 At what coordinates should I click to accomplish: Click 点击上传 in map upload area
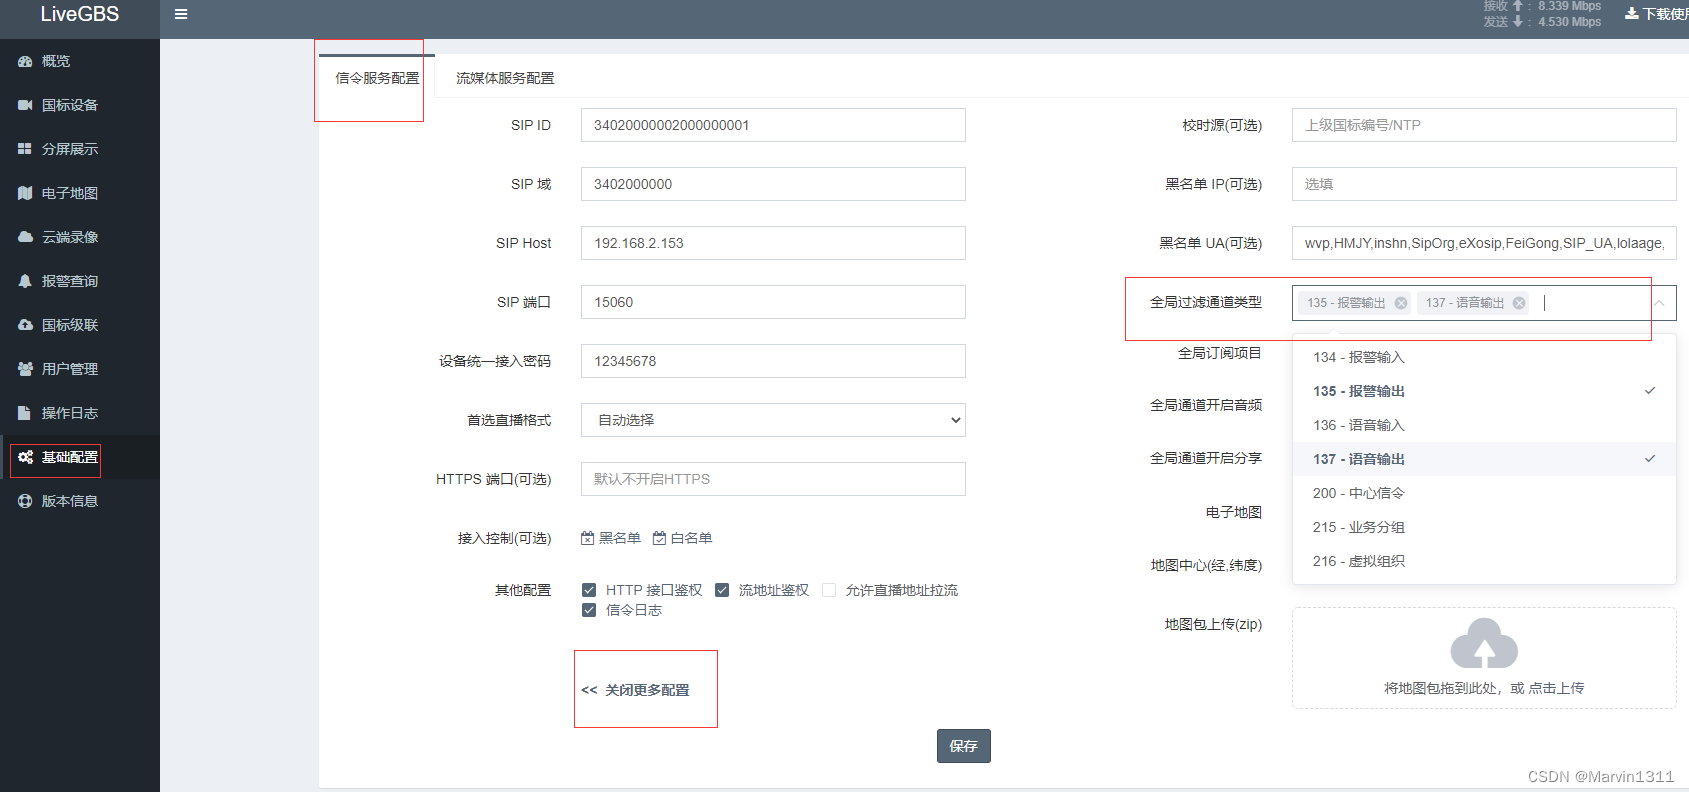pyautogui.click(x=1556, y=688)
